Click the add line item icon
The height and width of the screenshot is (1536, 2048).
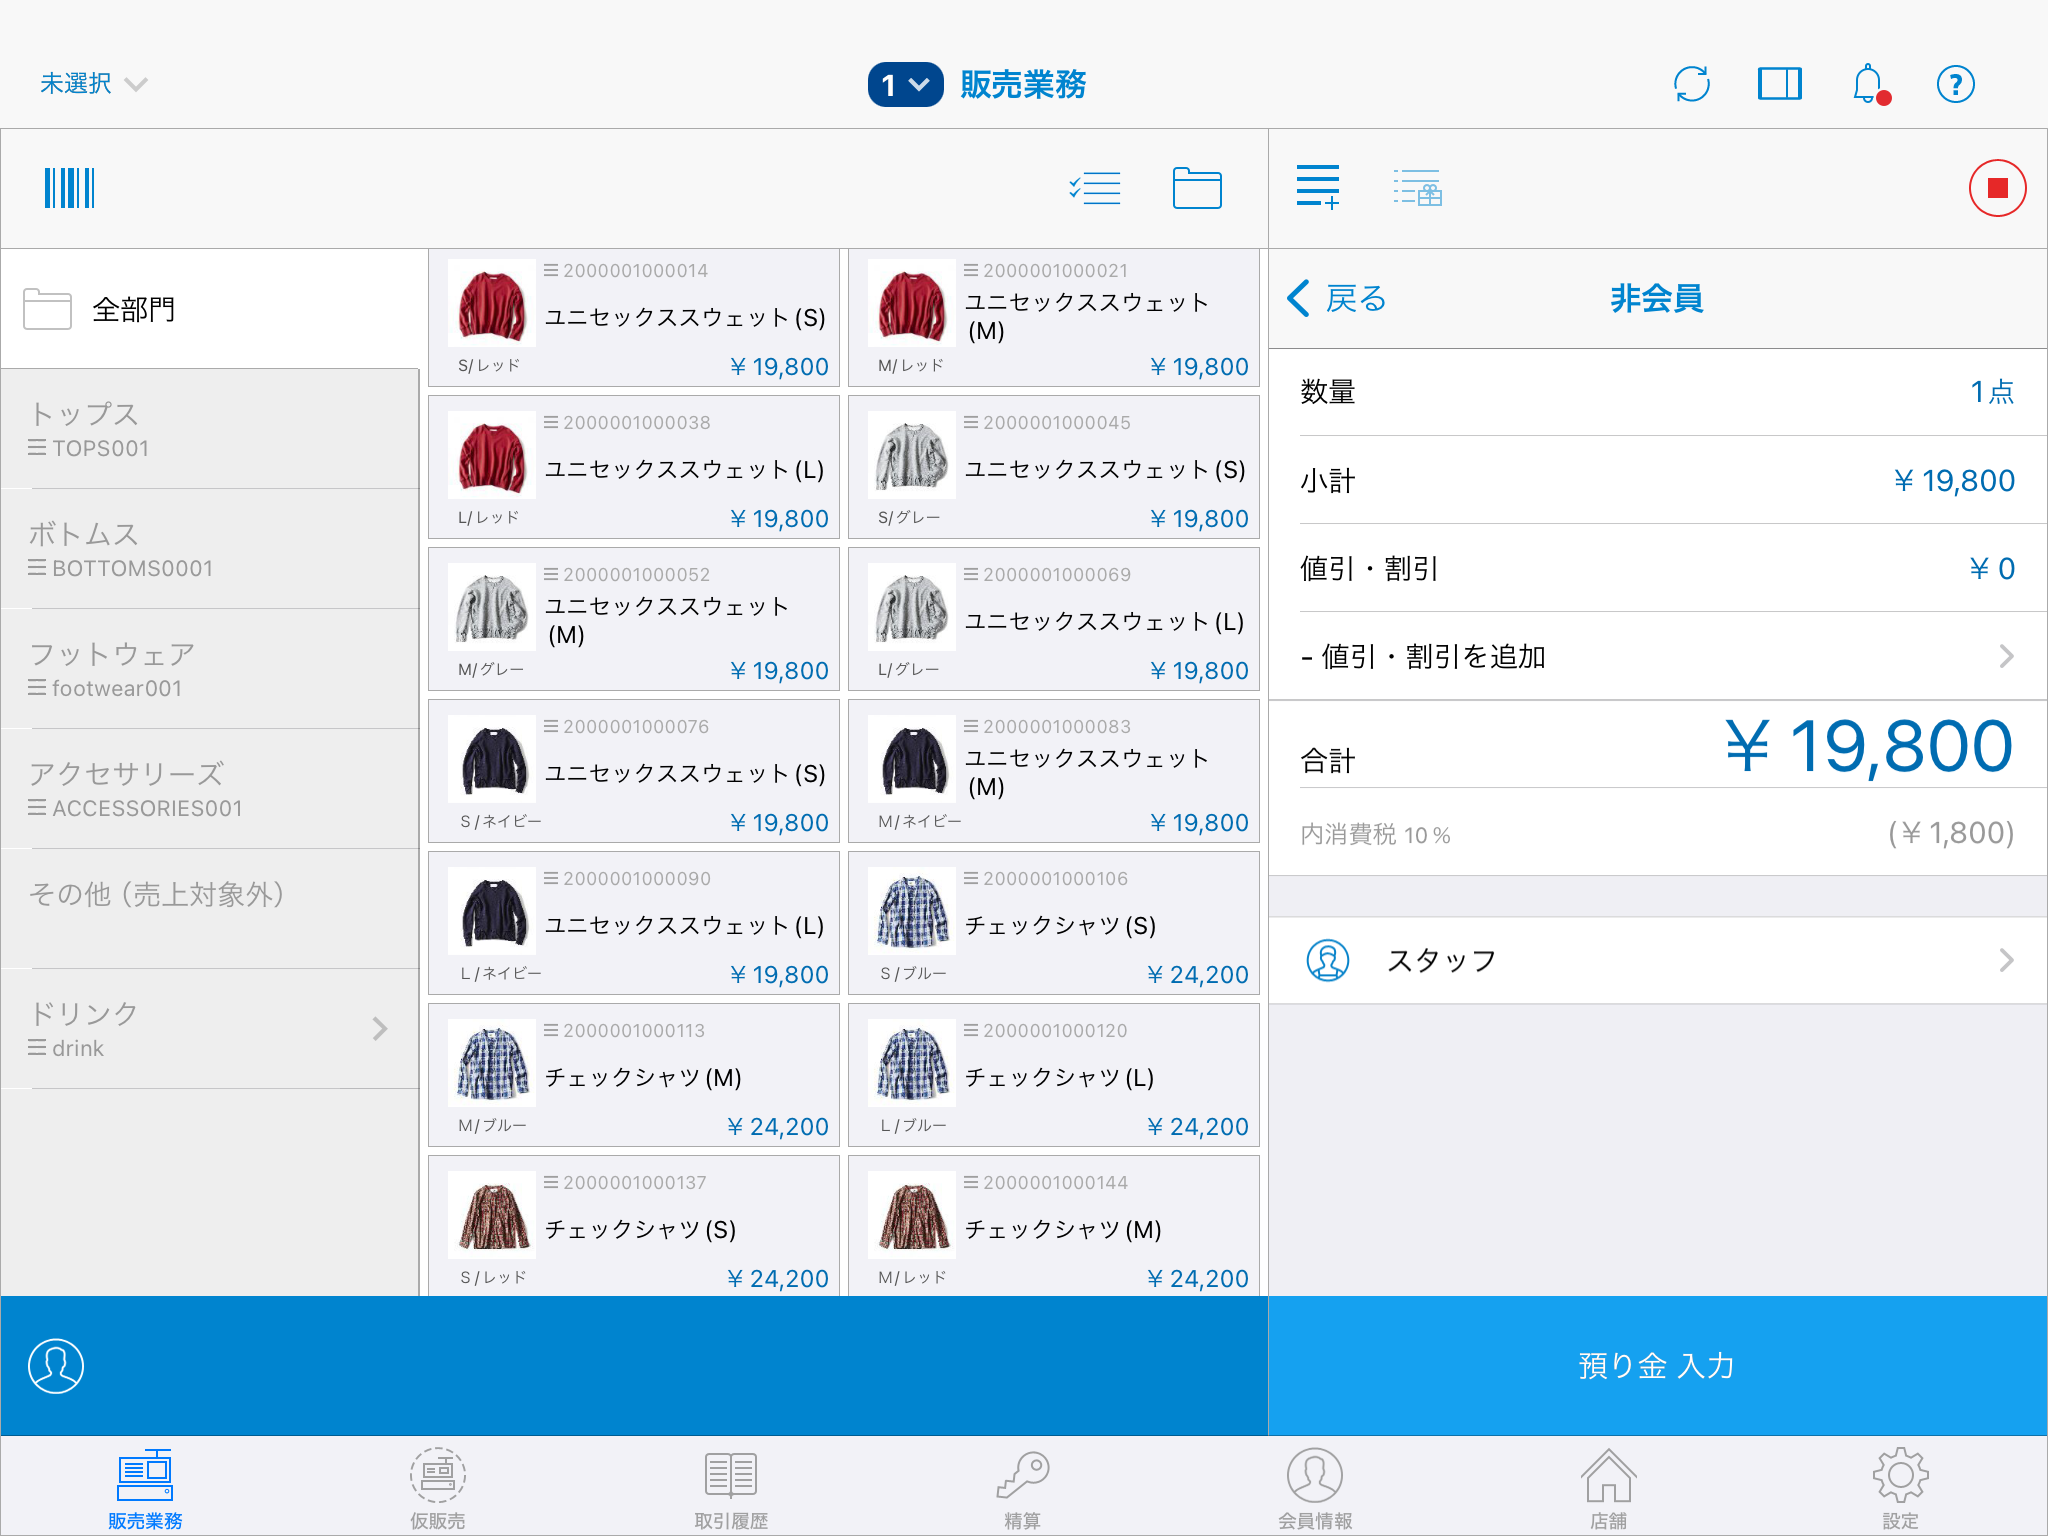[1318, 188]
